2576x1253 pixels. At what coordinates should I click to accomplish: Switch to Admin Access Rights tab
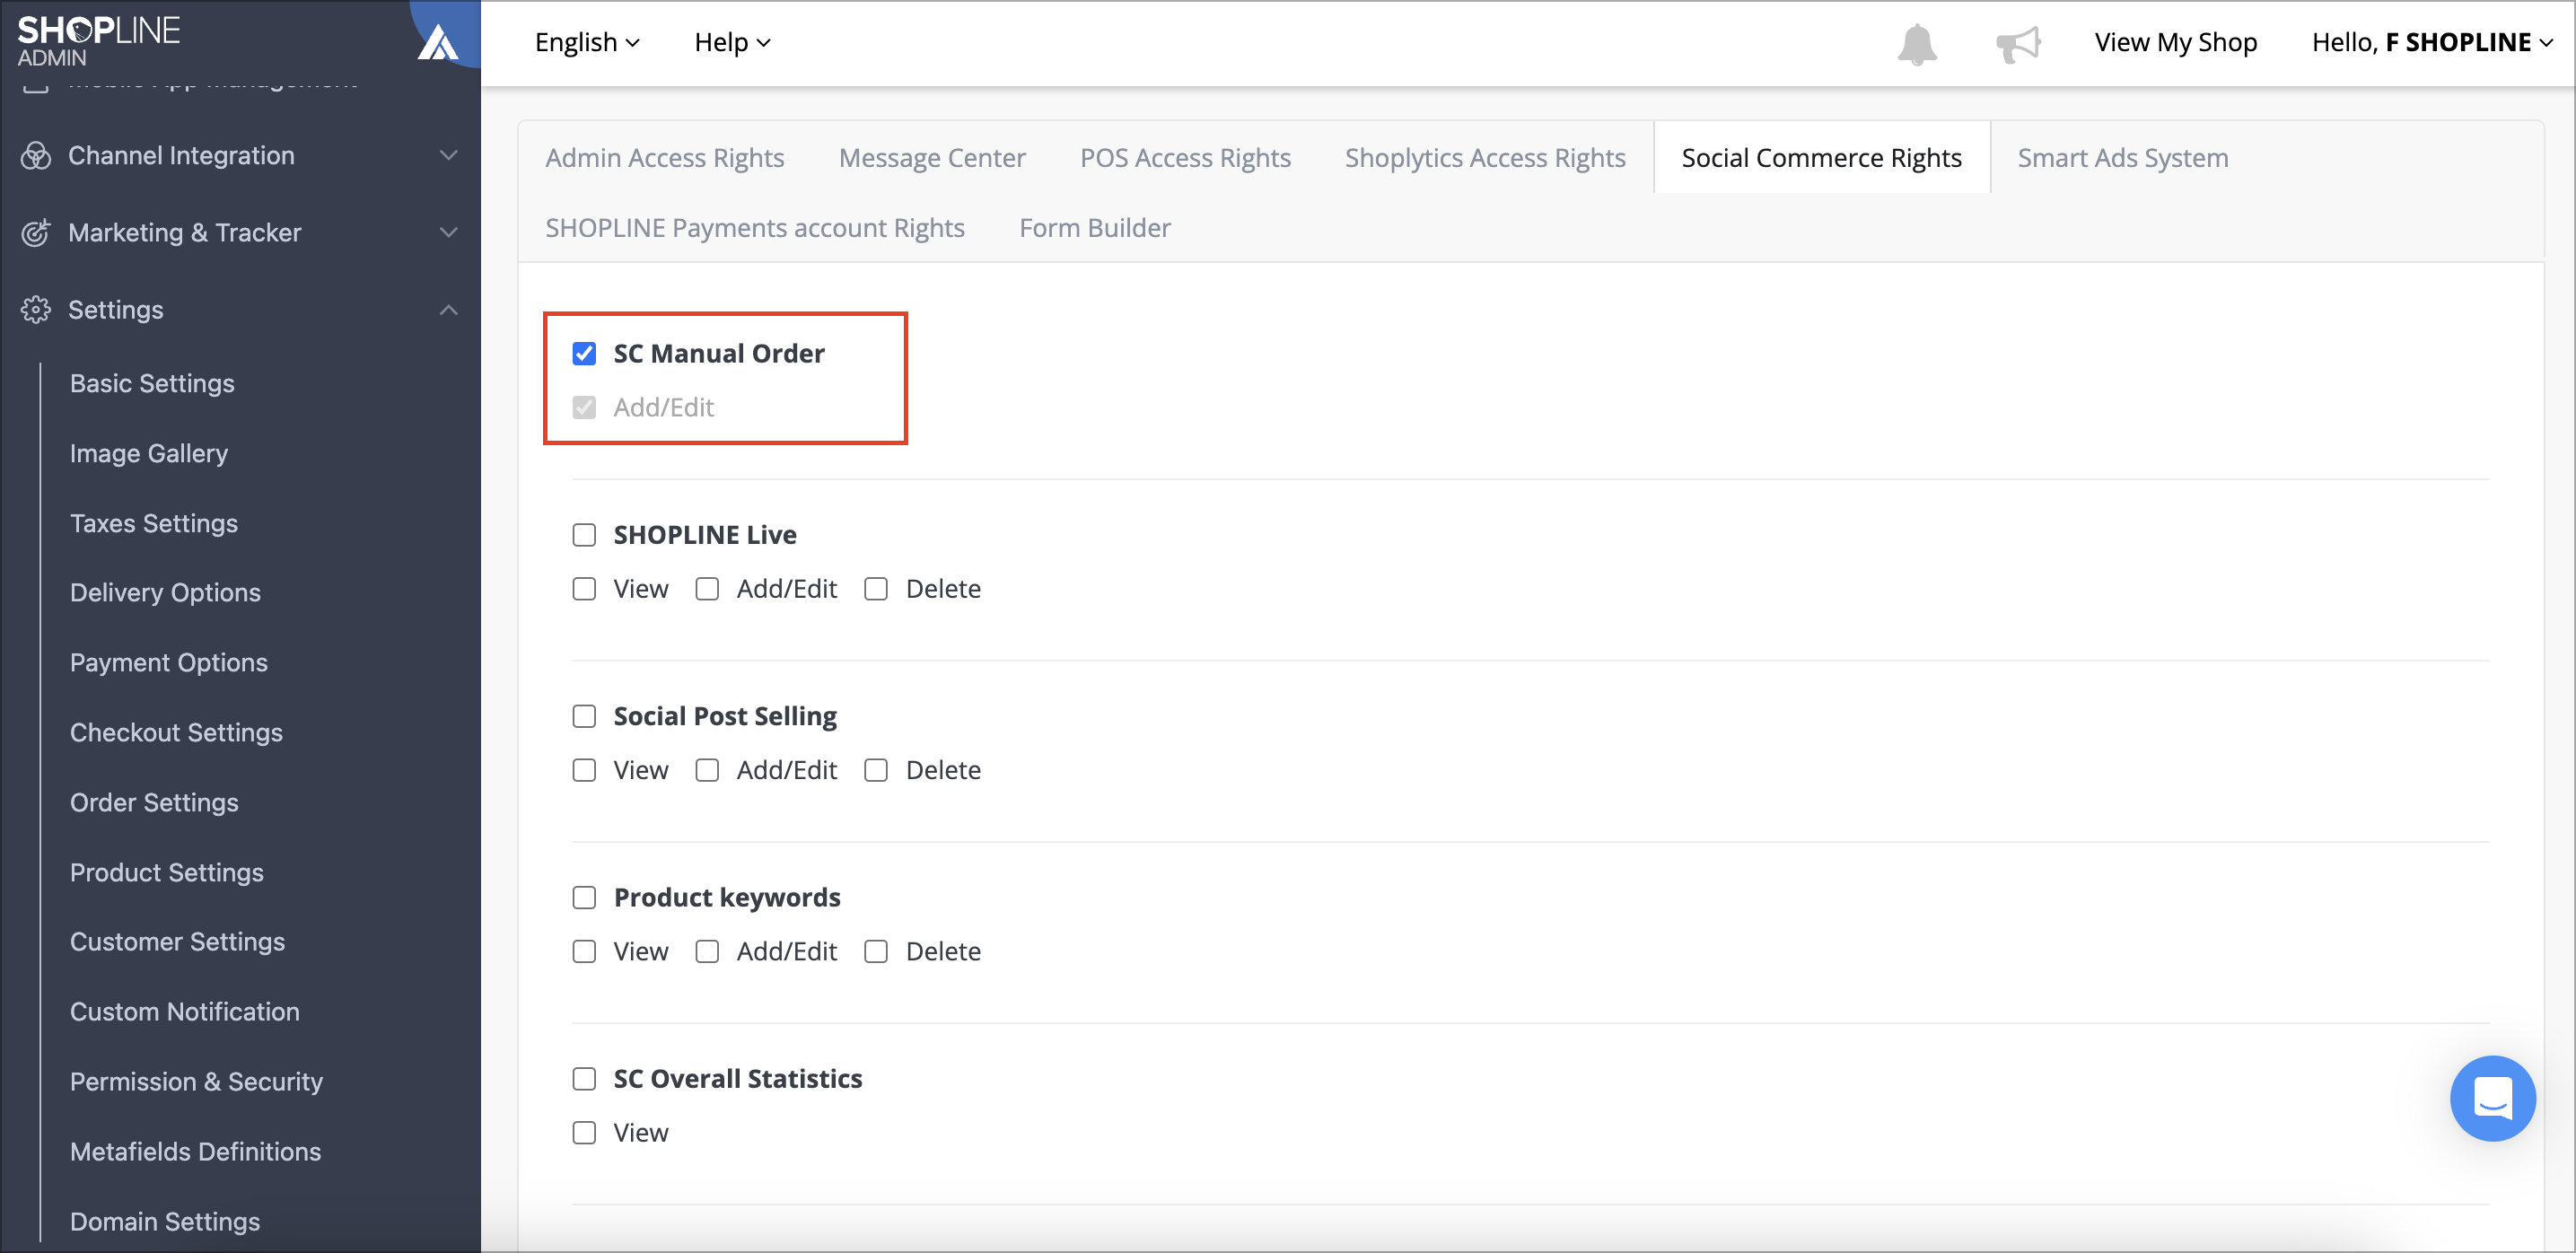point(664,158)
